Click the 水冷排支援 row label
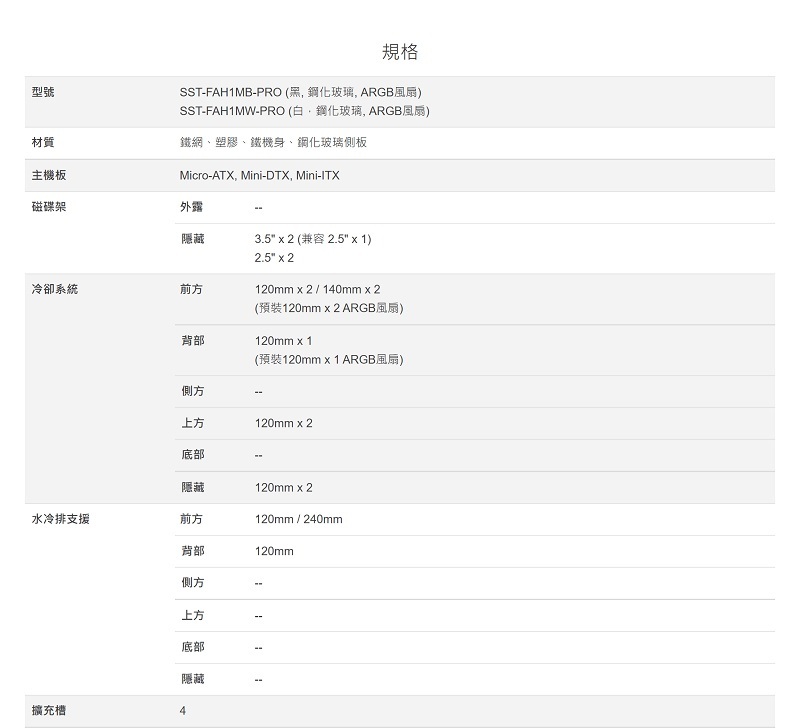 click(60, 519)
